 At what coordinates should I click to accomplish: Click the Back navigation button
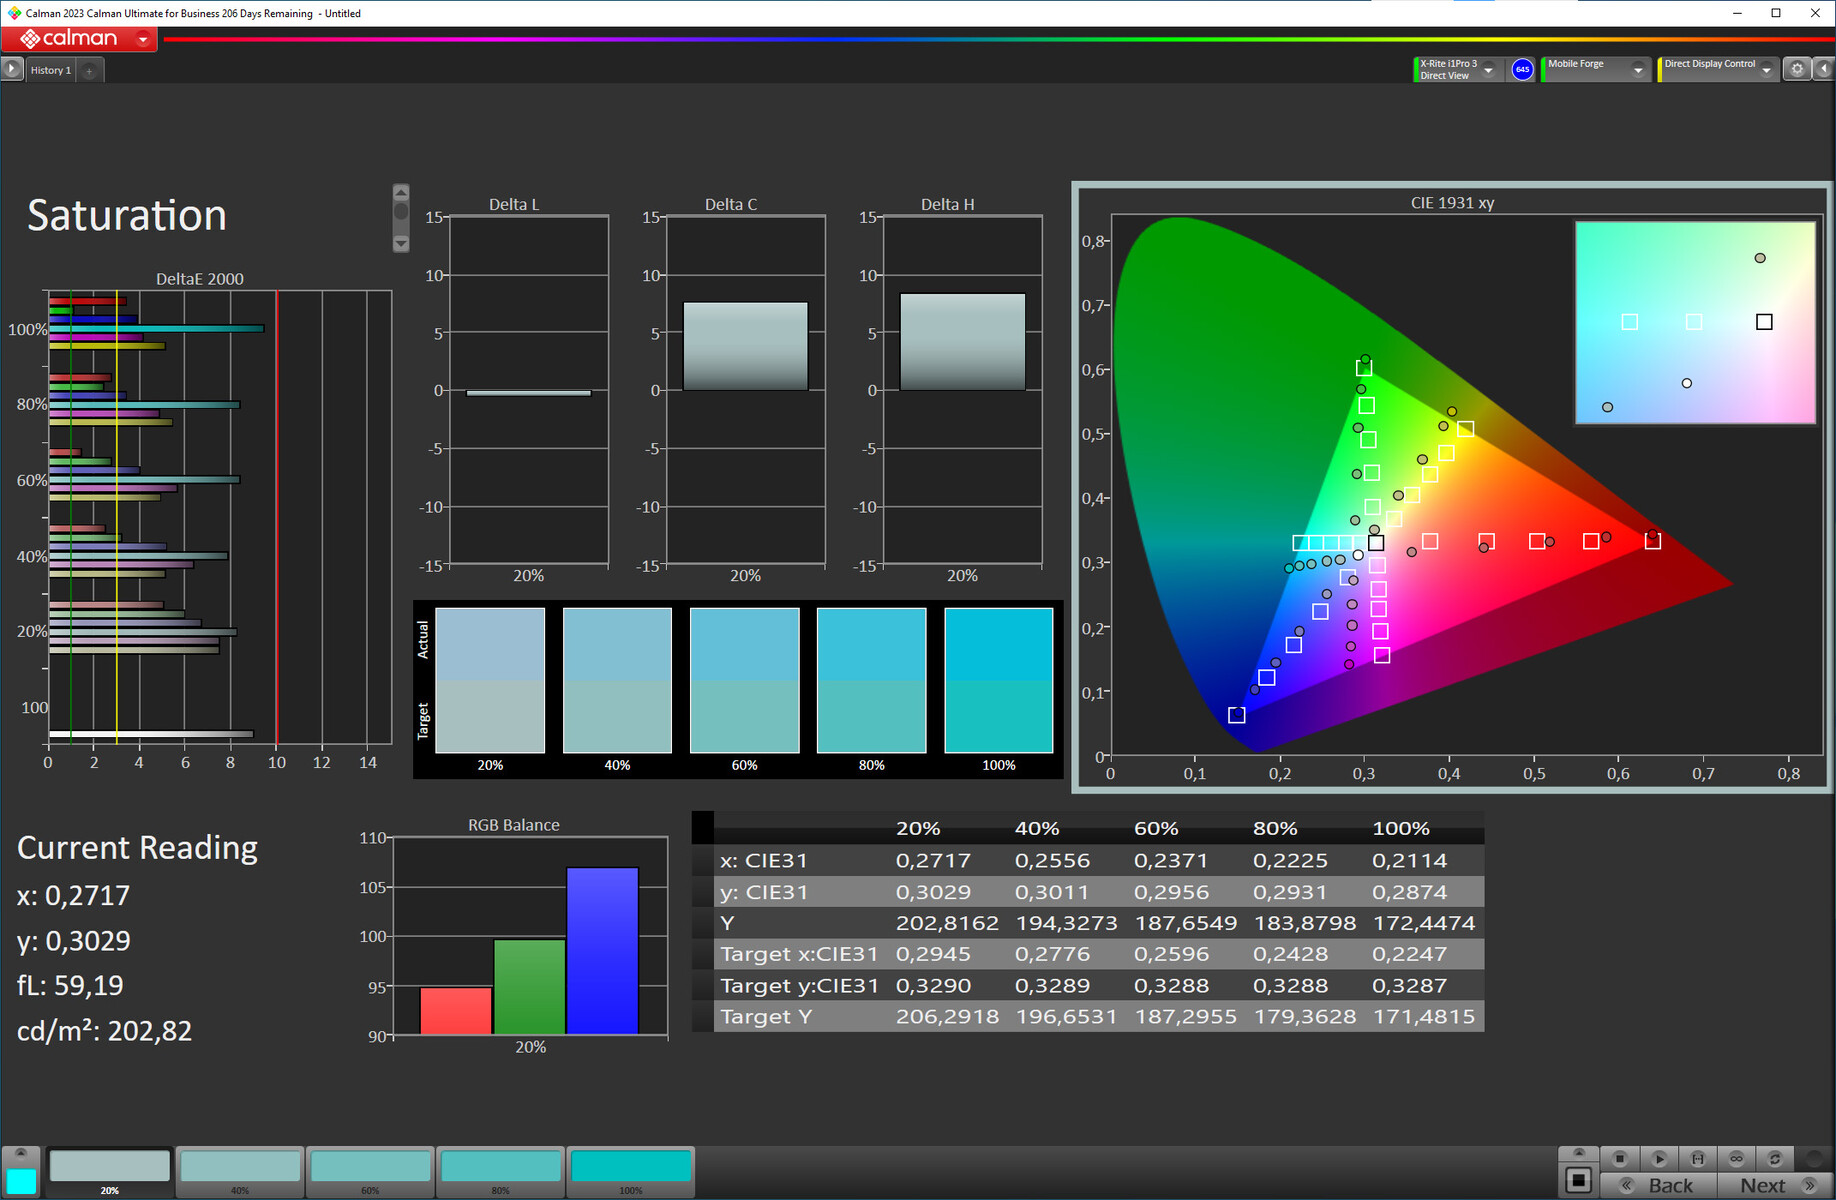tap(1659, 1185)
